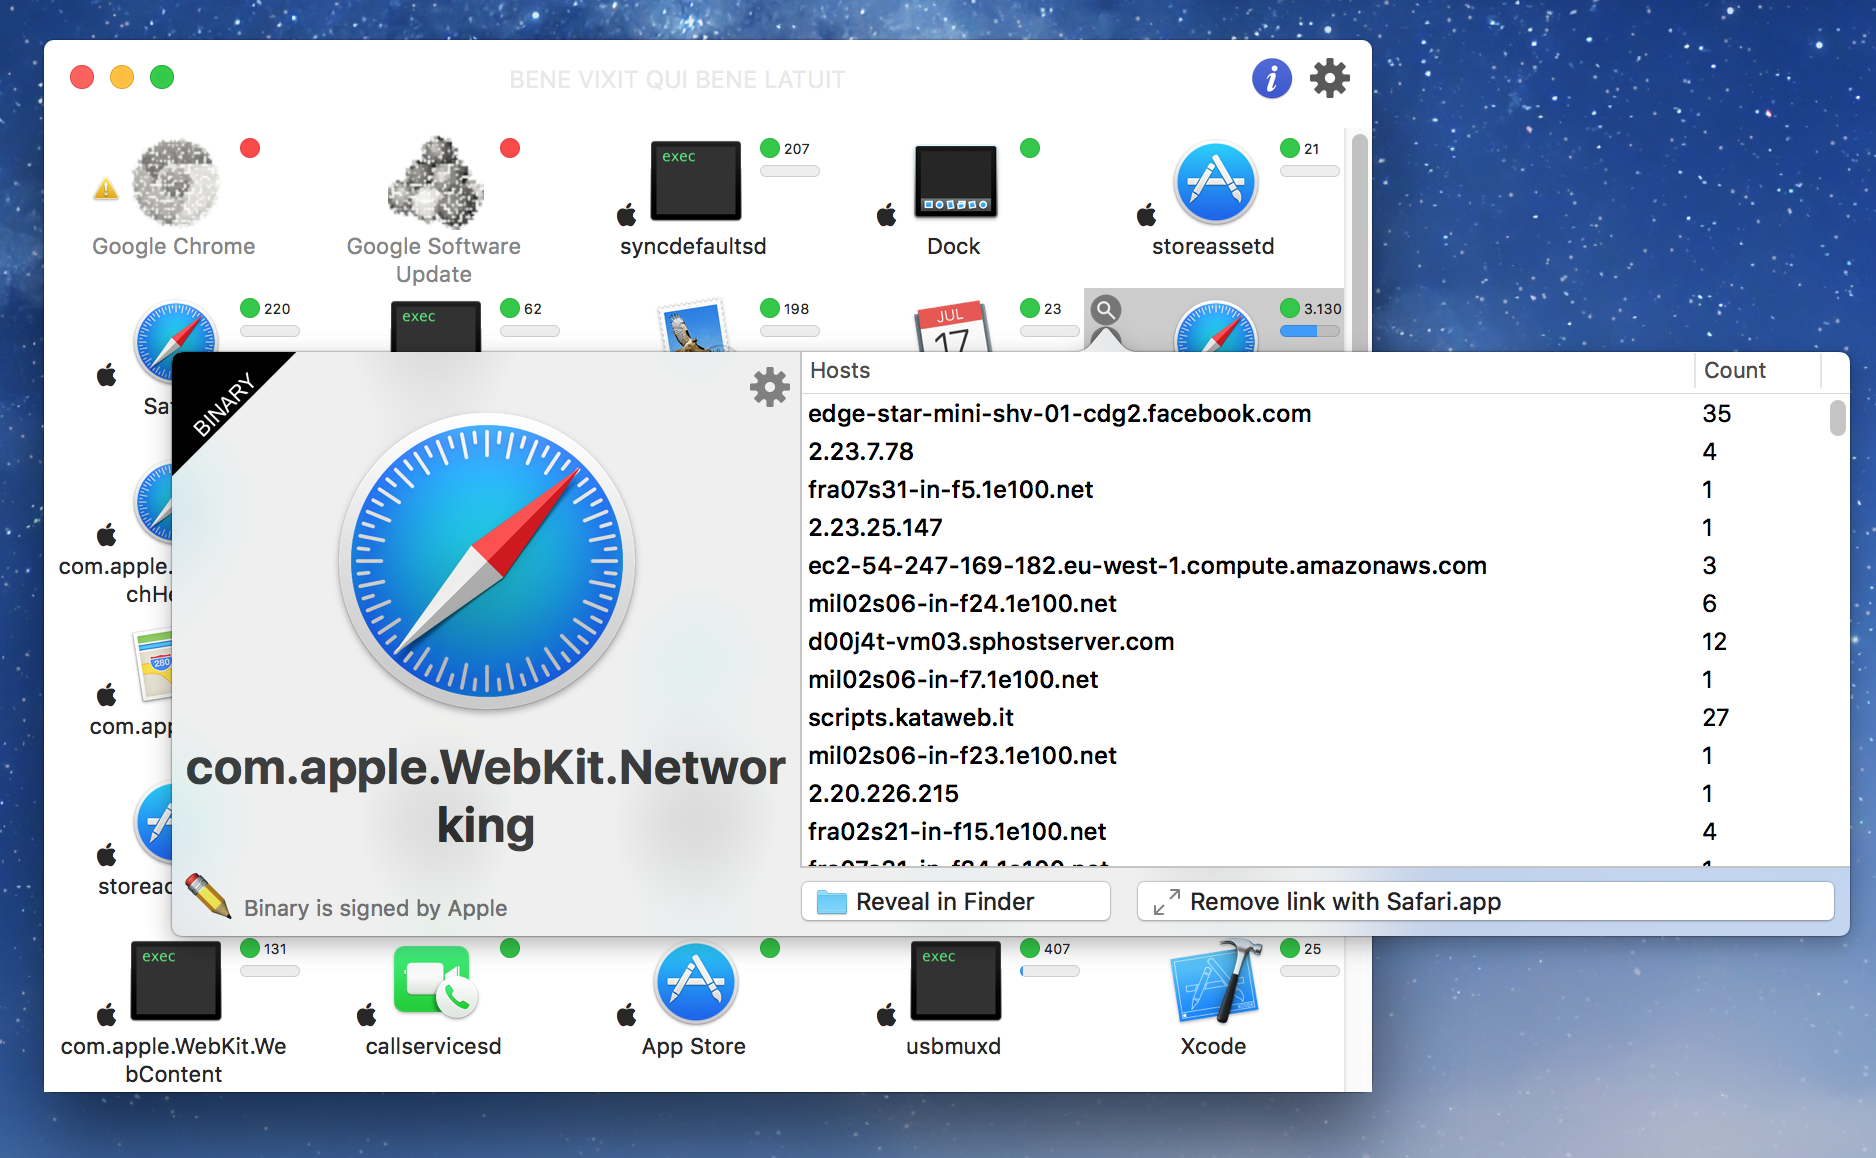
Task: Open main window settings gear
Action: click(x=1330, y=78)
